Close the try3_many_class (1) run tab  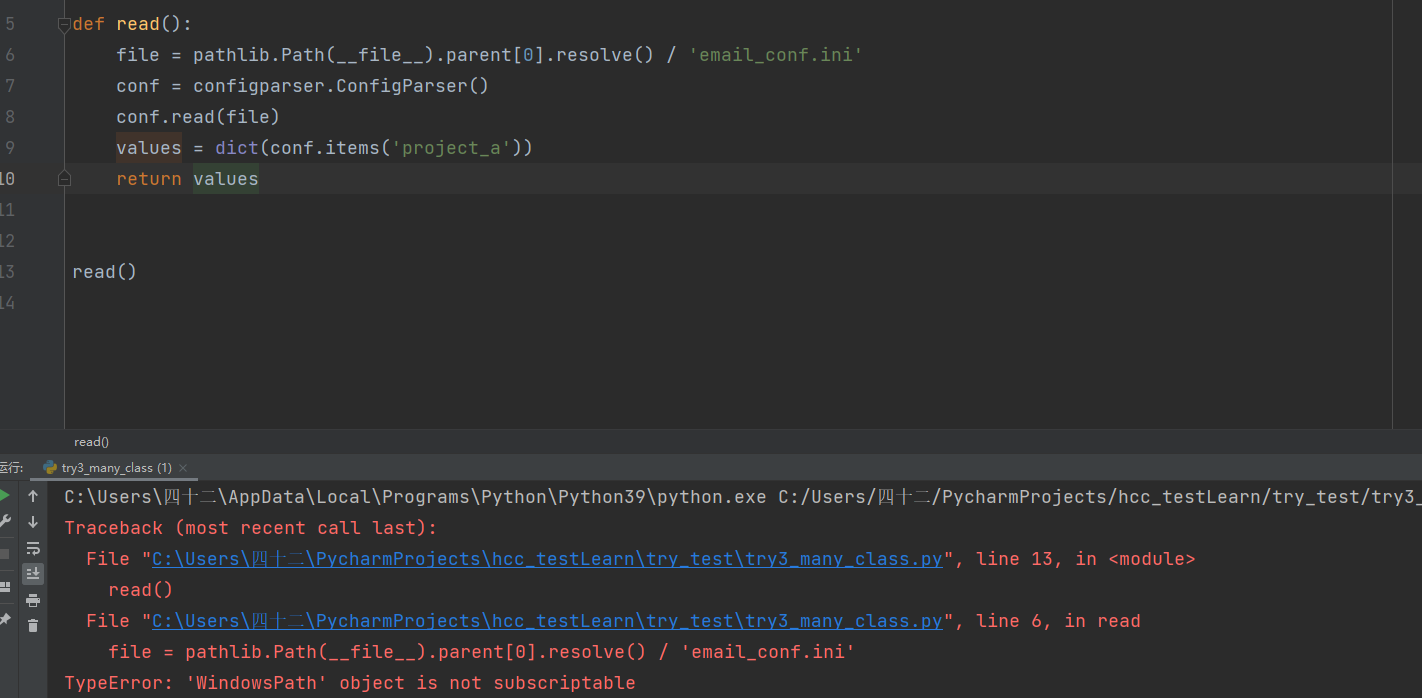click(x=183, y=468)
